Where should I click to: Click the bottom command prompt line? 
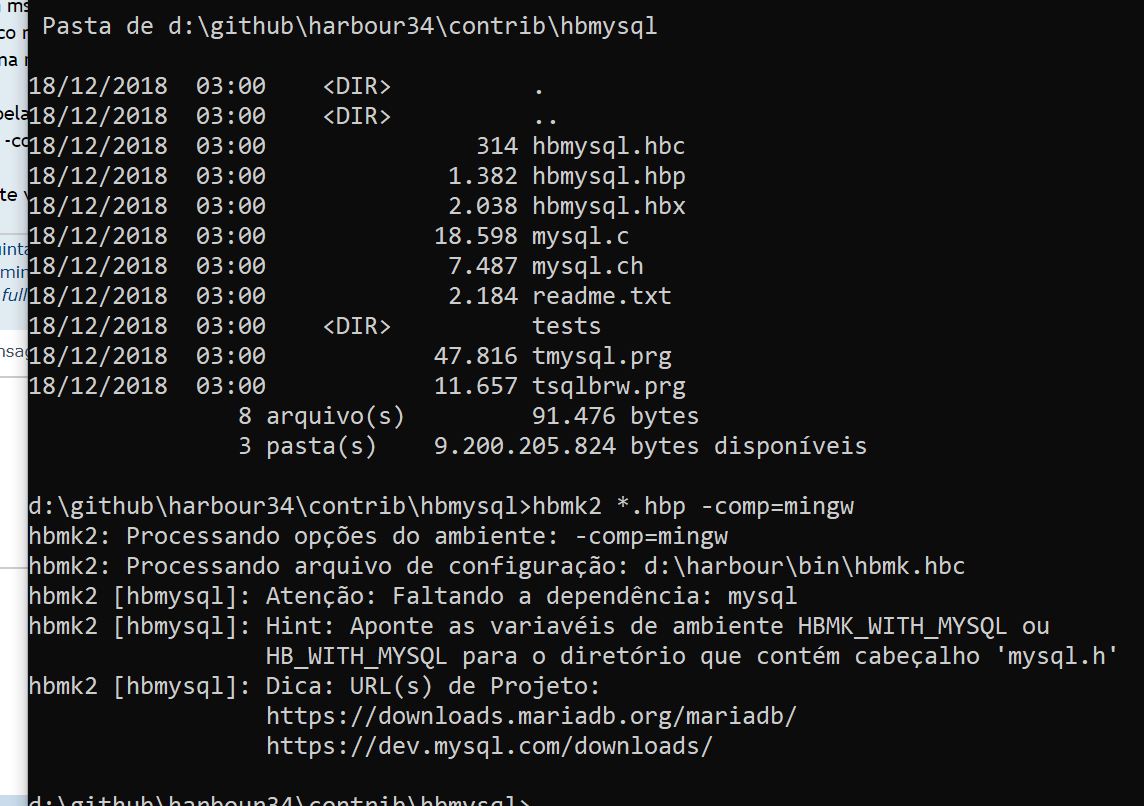click(280, 800)
